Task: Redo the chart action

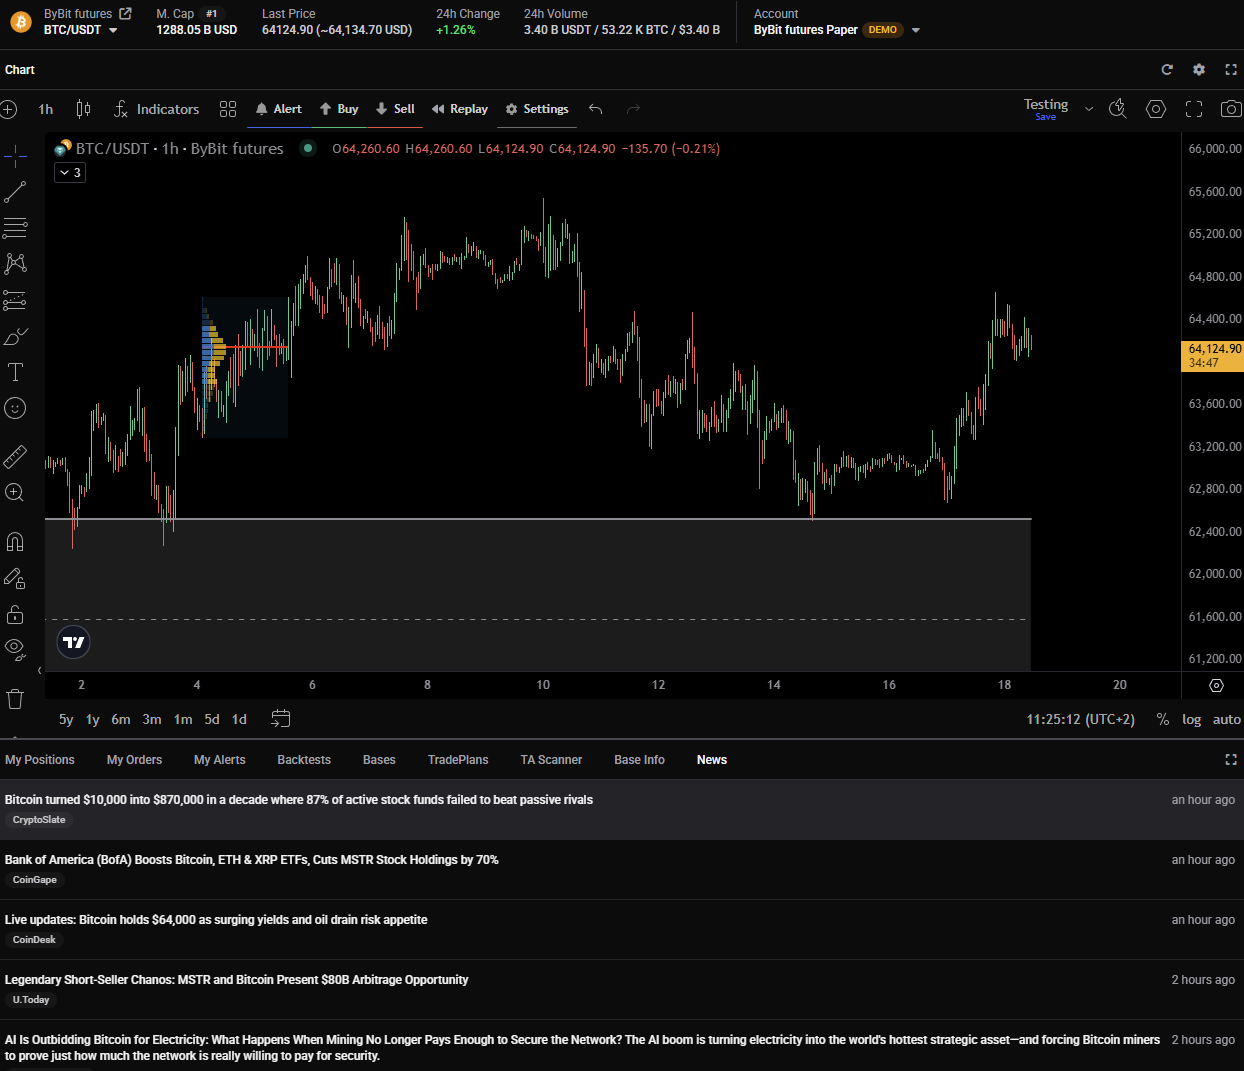Action: [633, 109]
